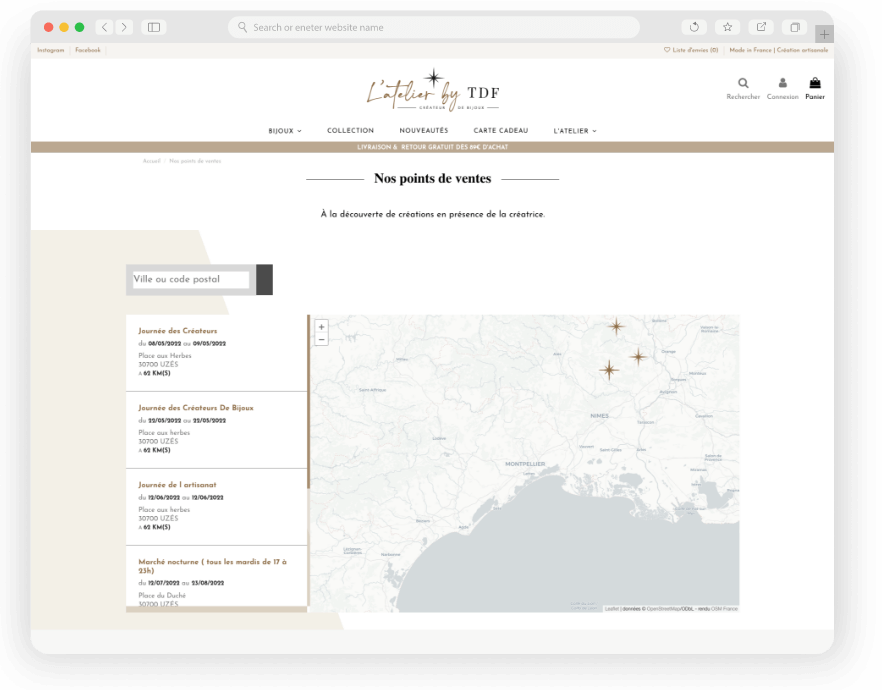Screen dimensions: 882x690
Task: Expand the BIJOUX dropdown menu
Action: pyautogui.click(x=284, y=131)
